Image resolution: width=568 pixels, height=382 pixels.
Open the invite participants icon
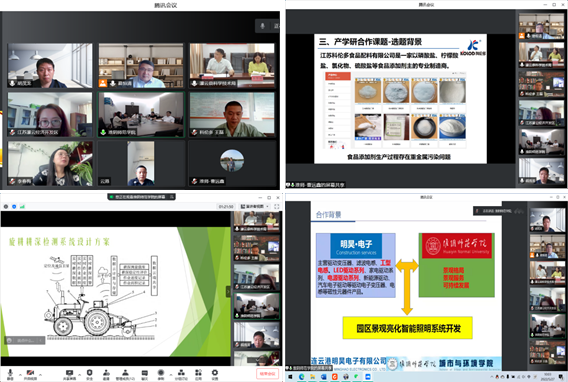point(106,374)
